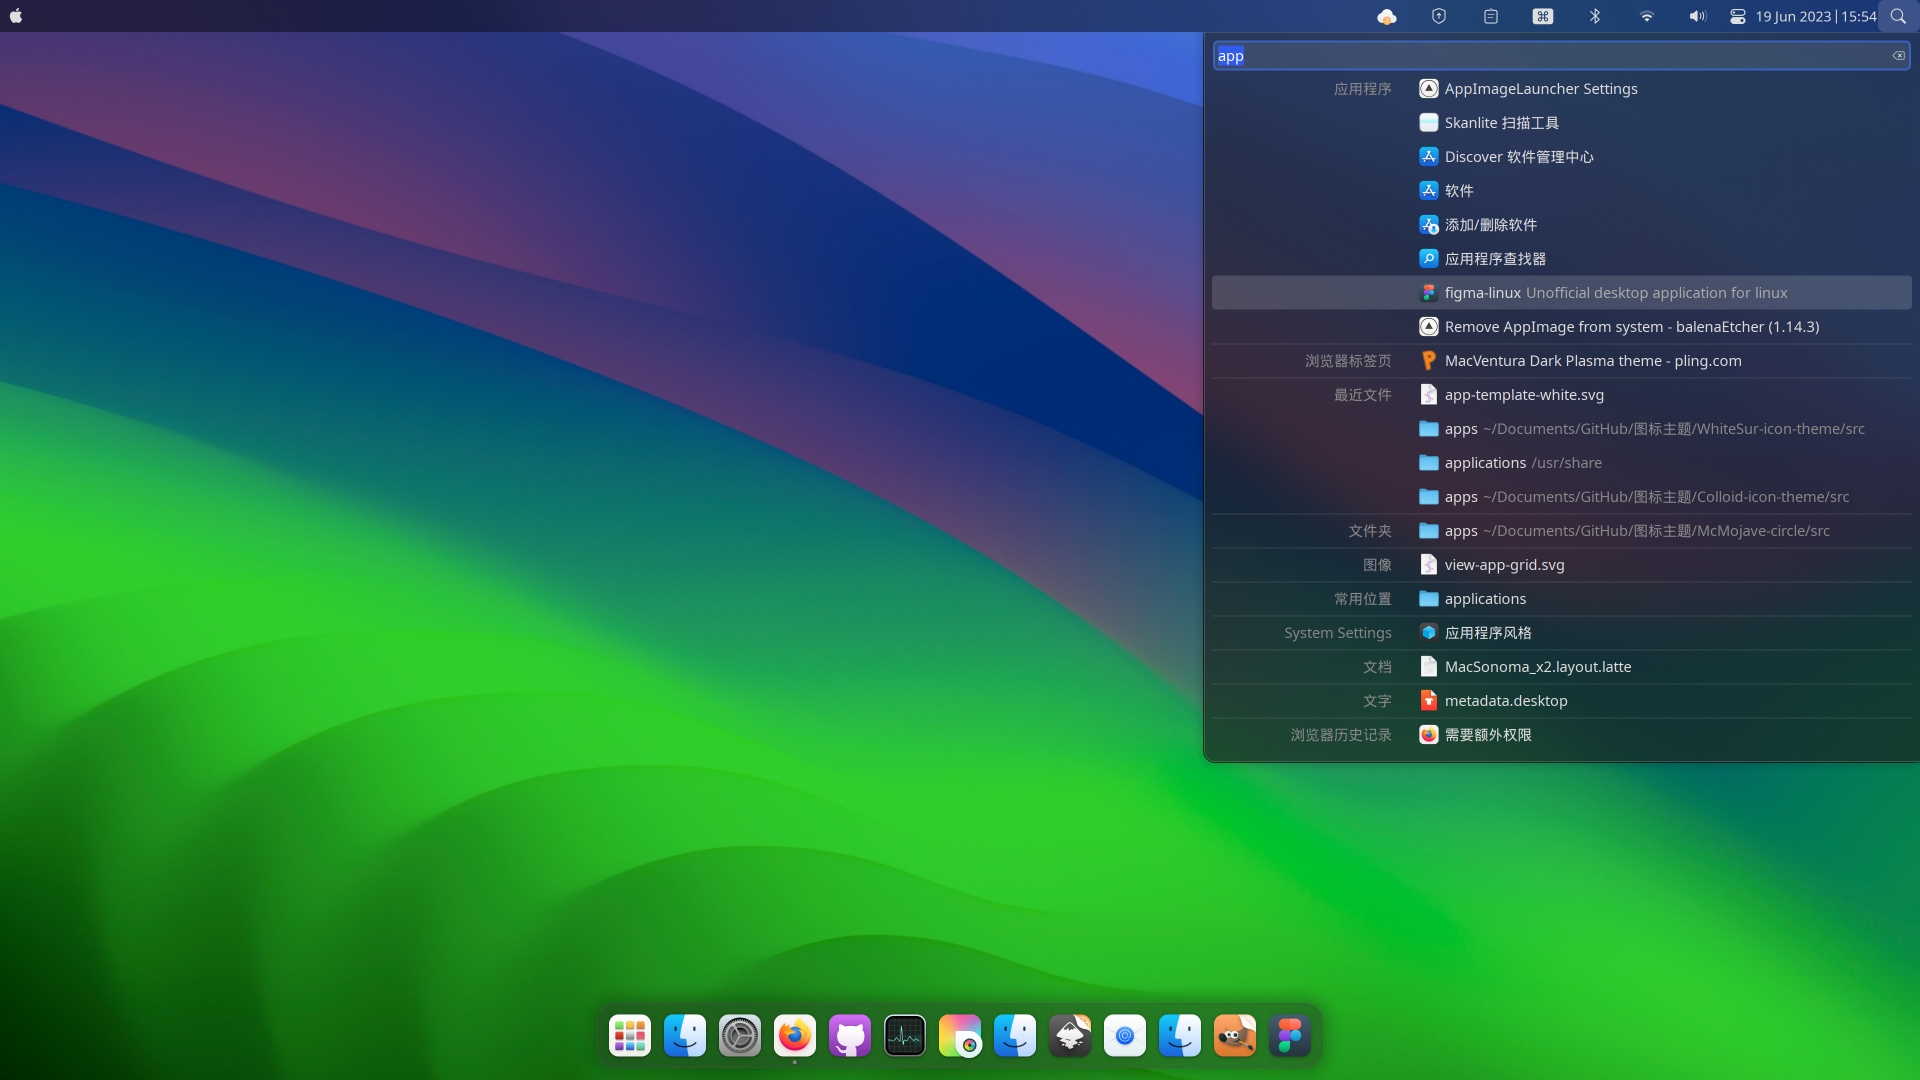Click the Skanlite result icon

1429,123
